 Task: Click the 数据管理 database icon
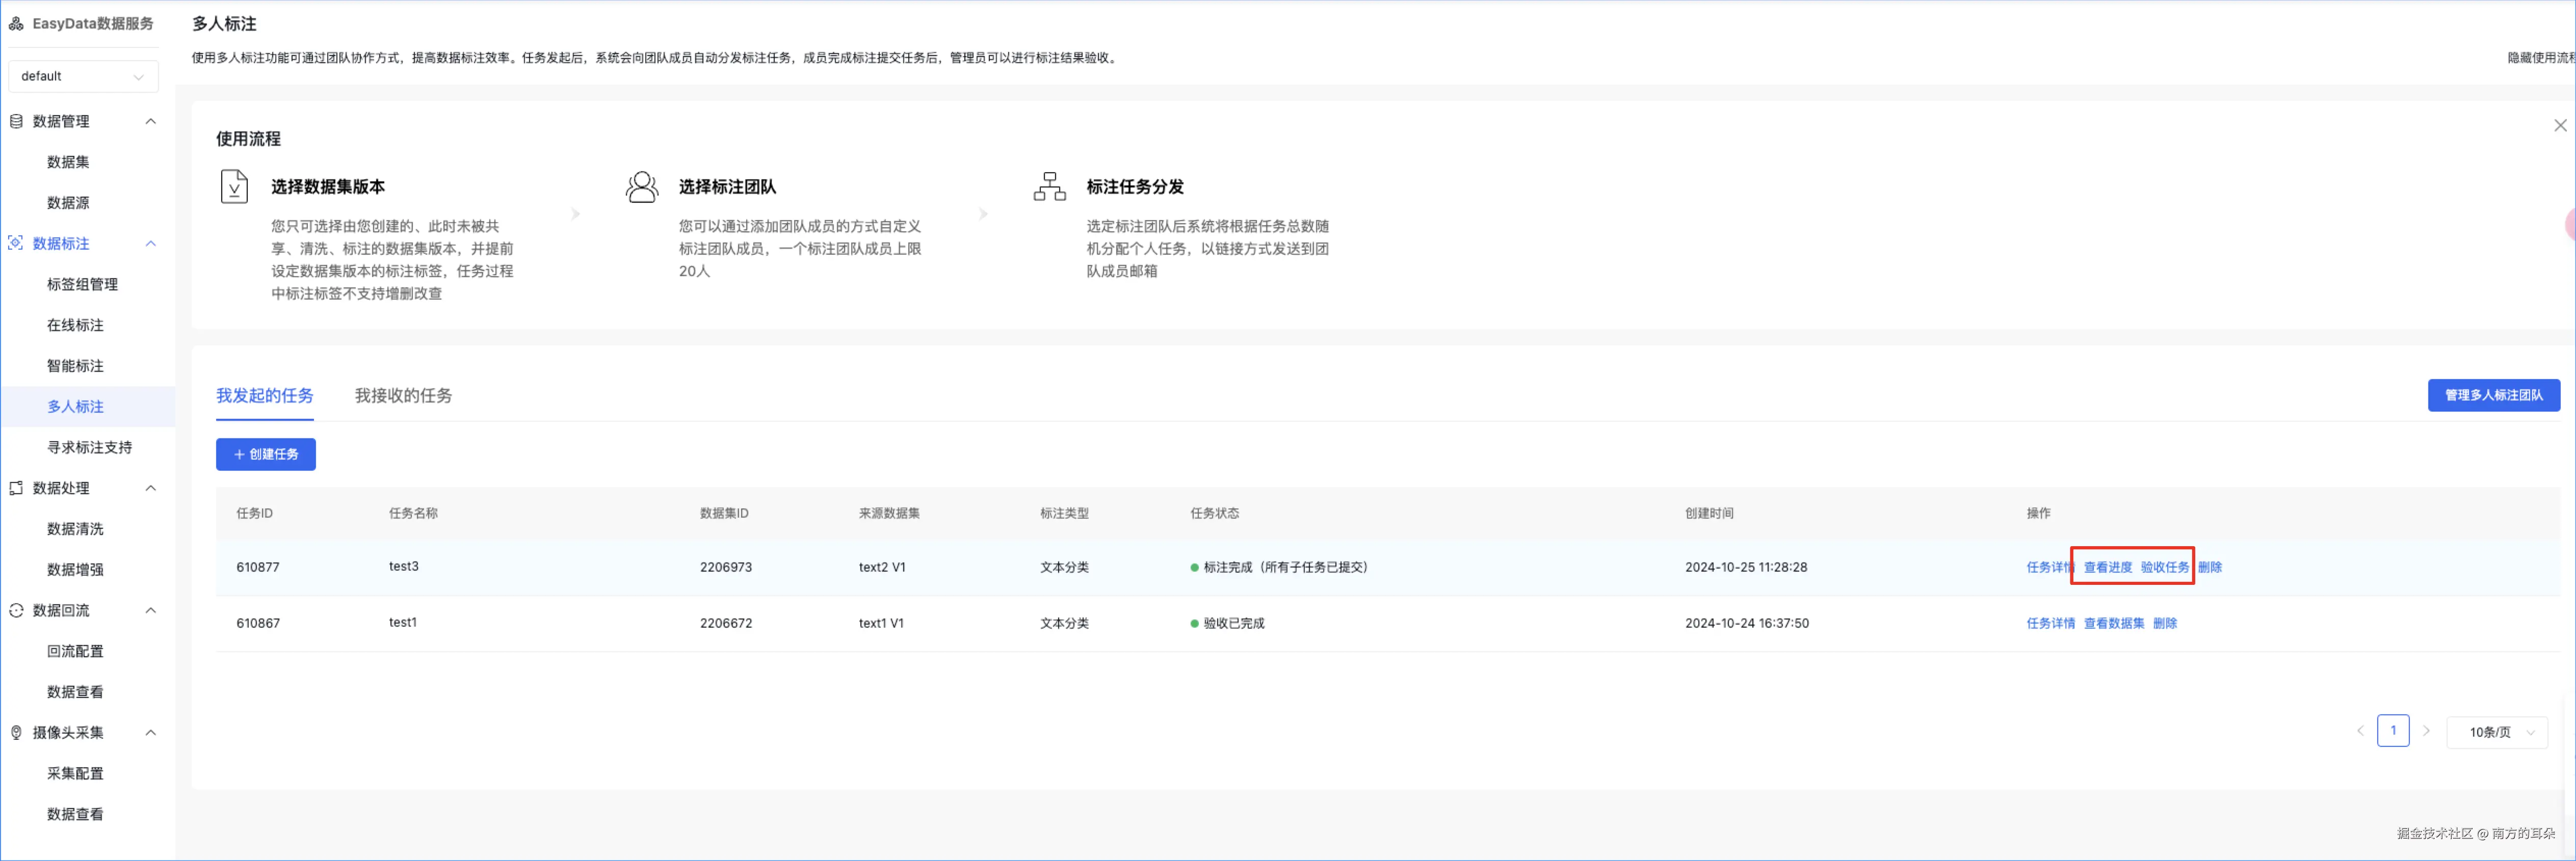point(16,122)
